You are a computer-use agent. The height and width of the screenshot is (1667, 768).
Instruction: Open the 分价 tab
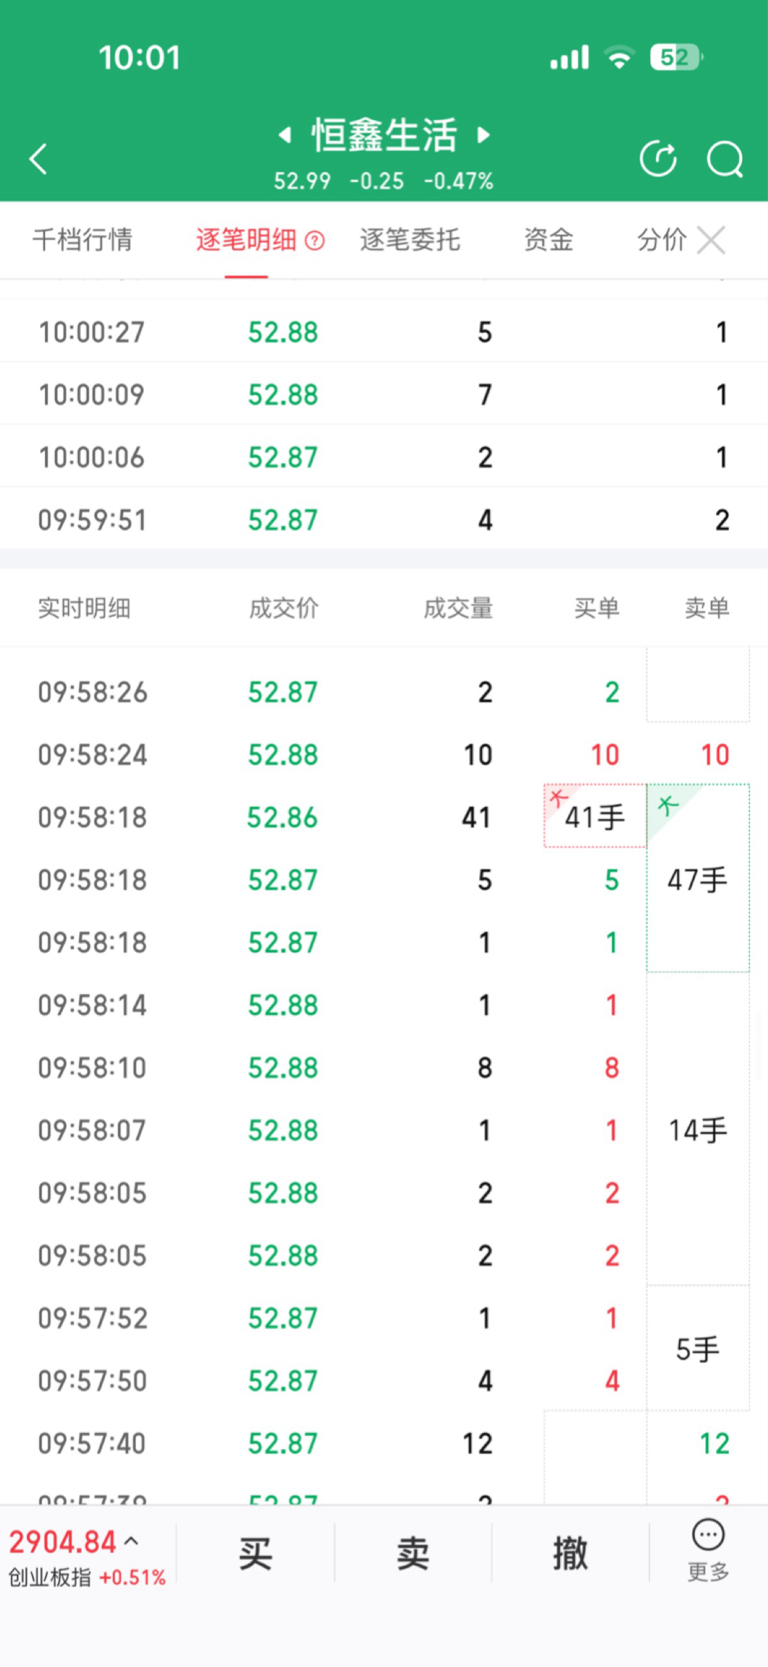click(662, 240)
